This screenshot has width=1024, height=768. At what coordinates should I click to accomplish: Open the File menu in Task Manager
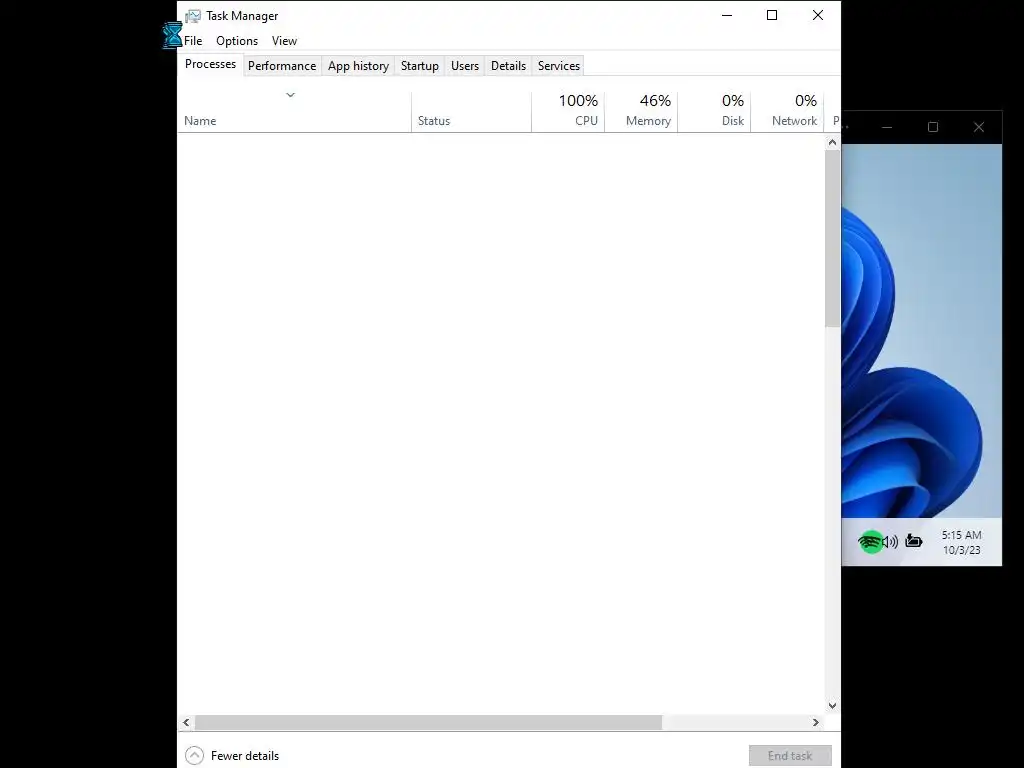click(x=193, y=40)
